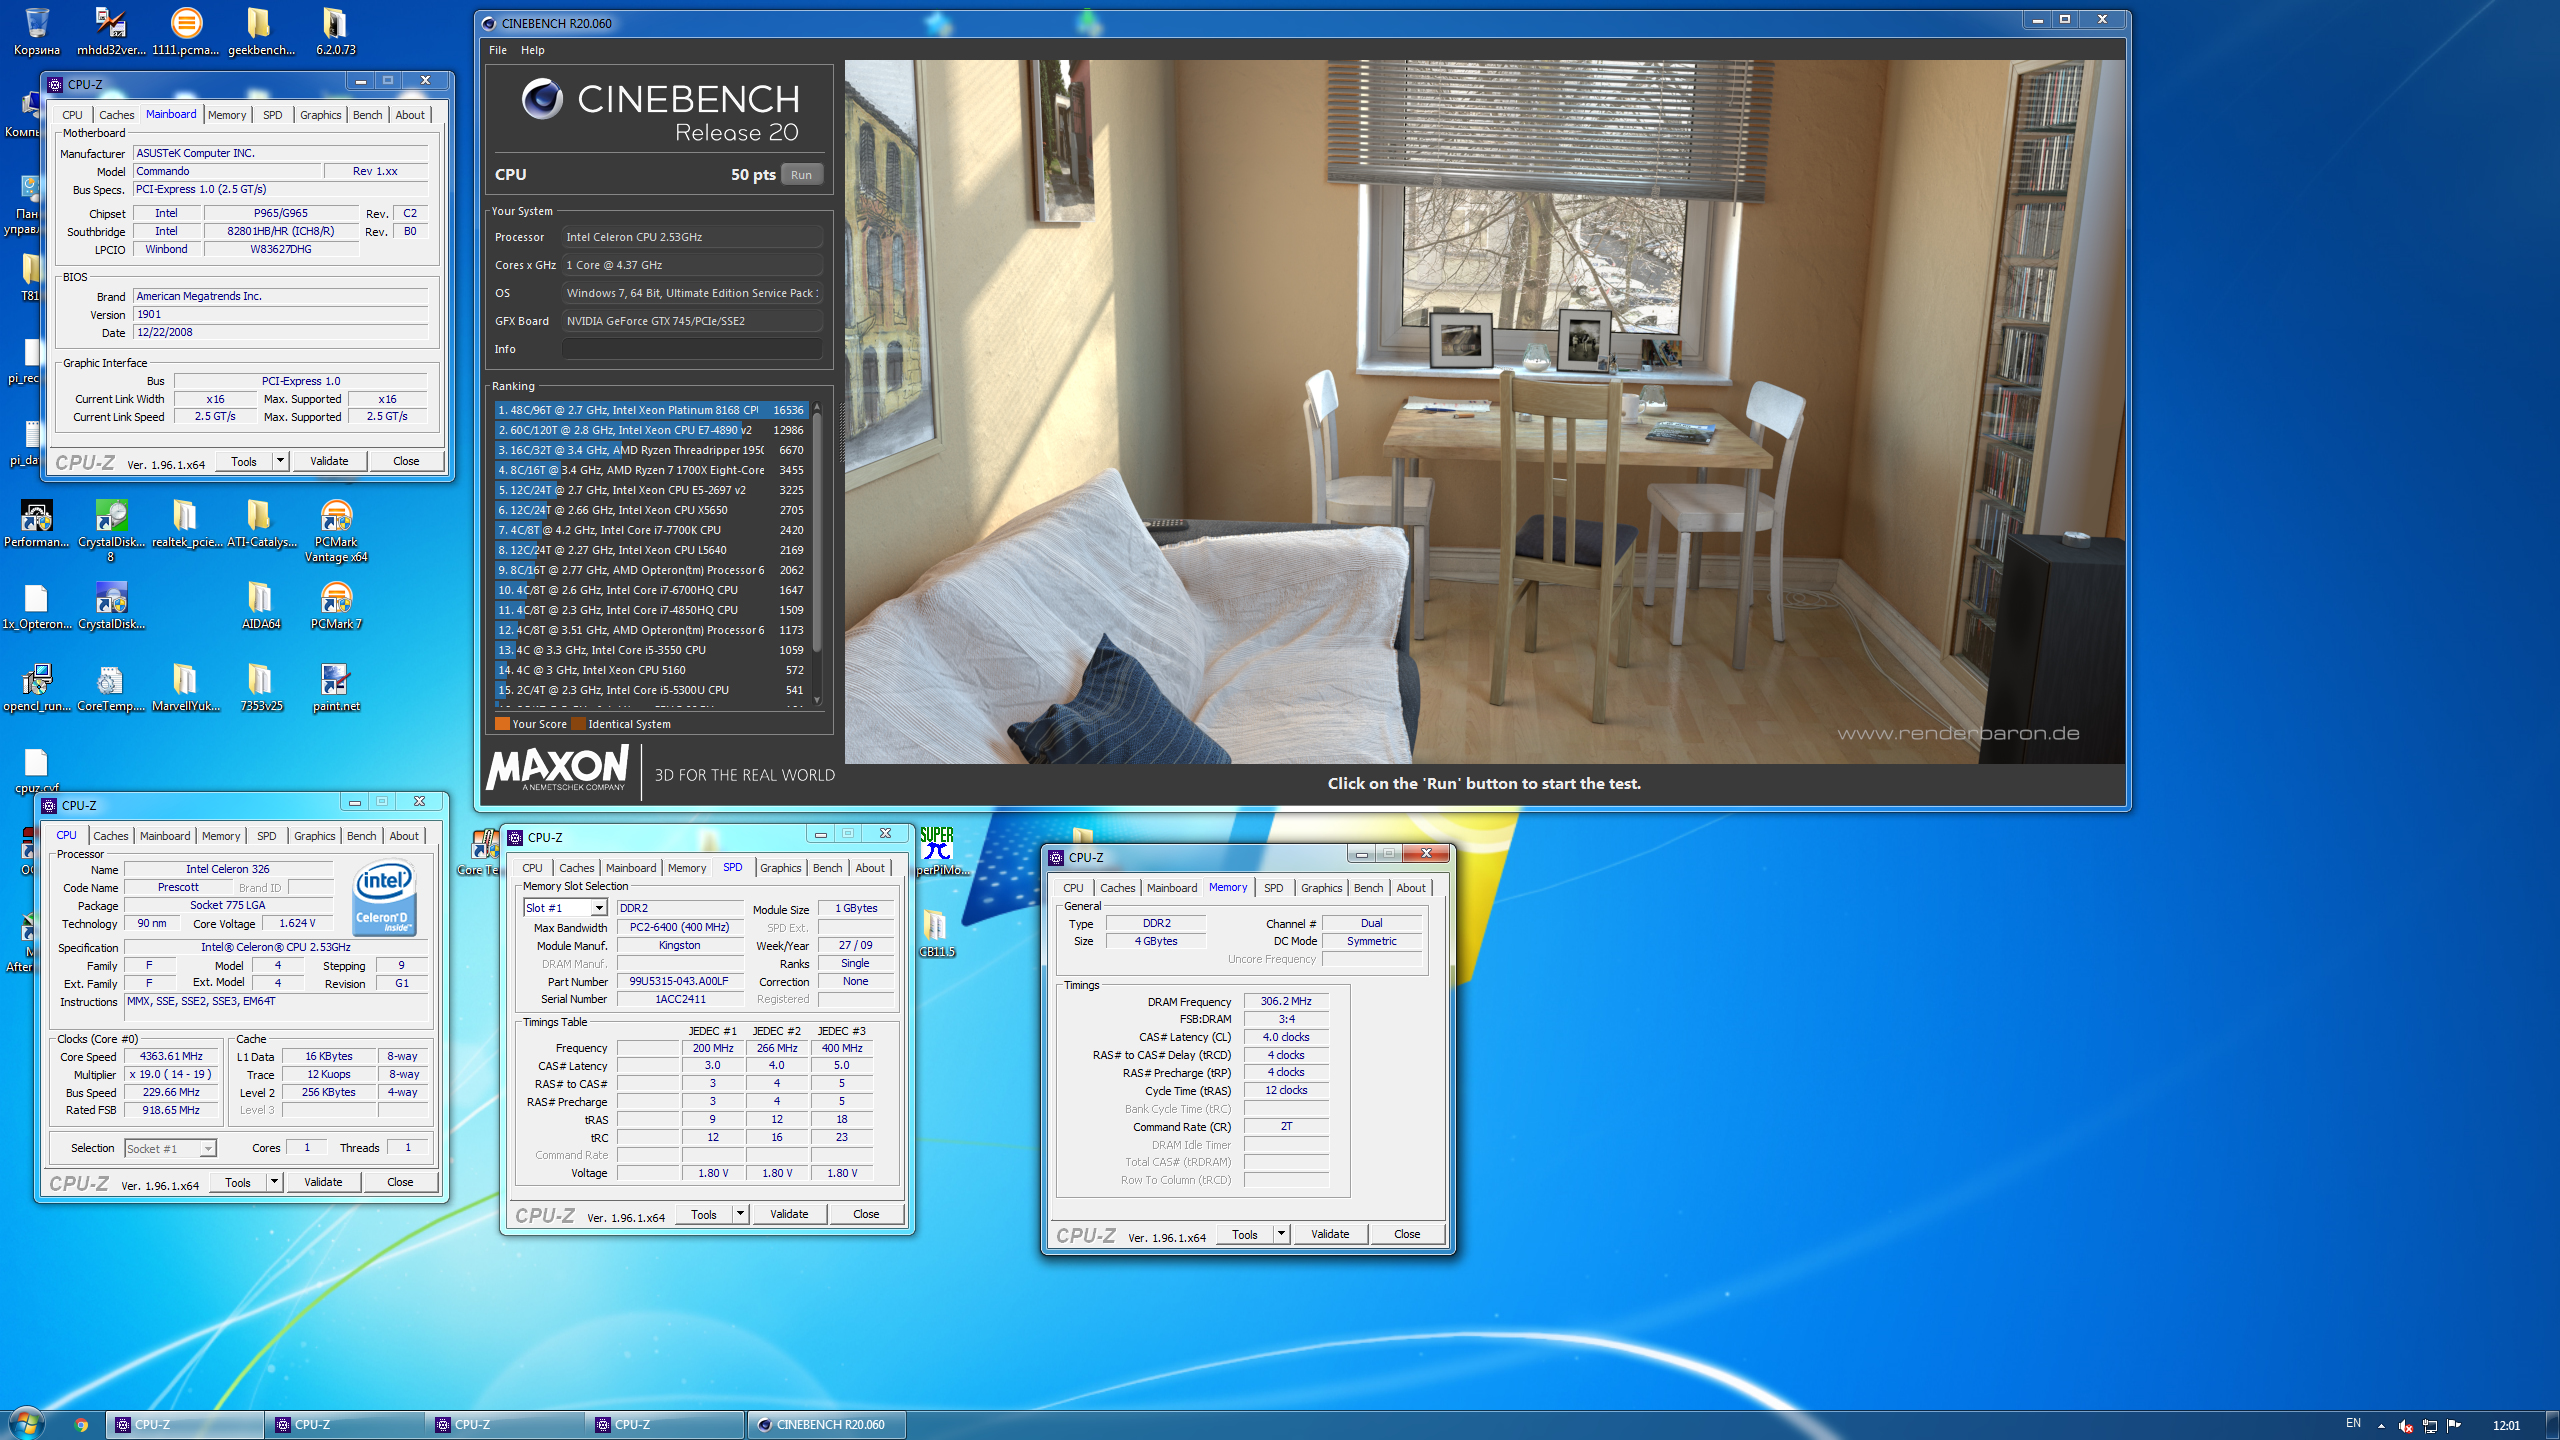Switch to Memory tab in Mainboard CPU-Z window

pyautogui.click(x=227, y=115)
